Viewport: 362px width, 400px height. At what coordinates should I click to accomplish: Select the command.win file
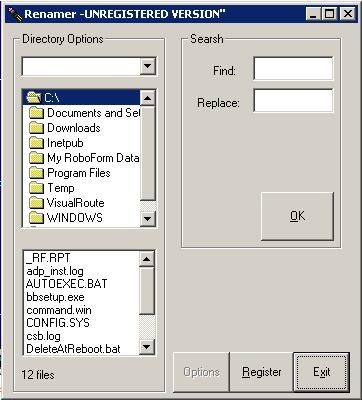[x=59, y=310]
